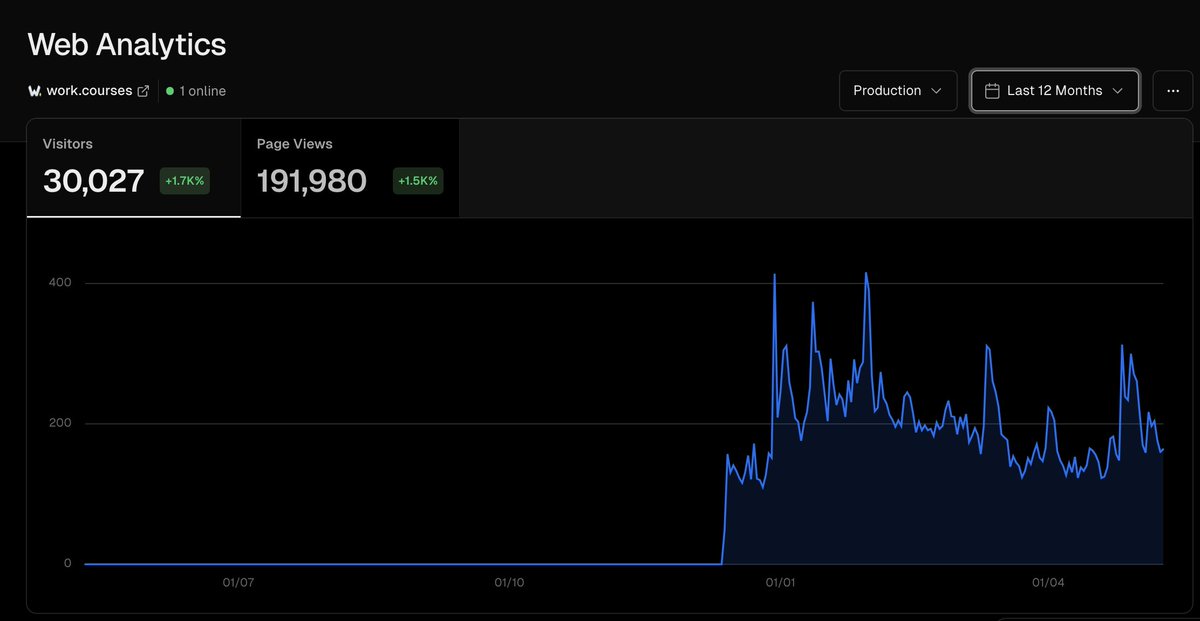This screenshot has height=621, width=1200.
Task: Open the Production environment dropdown
Action: (x=898, y=91)
